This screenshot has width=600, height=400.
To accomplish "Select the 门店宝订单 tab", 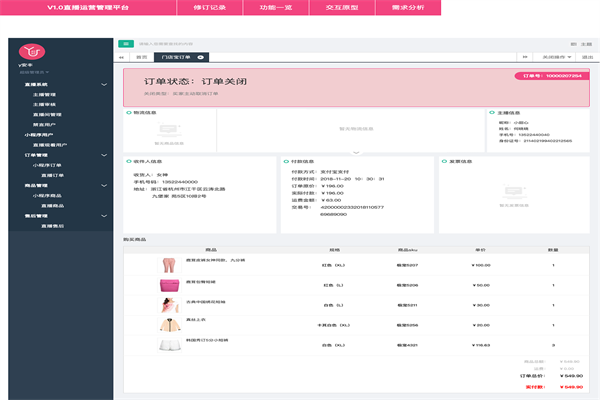I will [x=176, y=57].
